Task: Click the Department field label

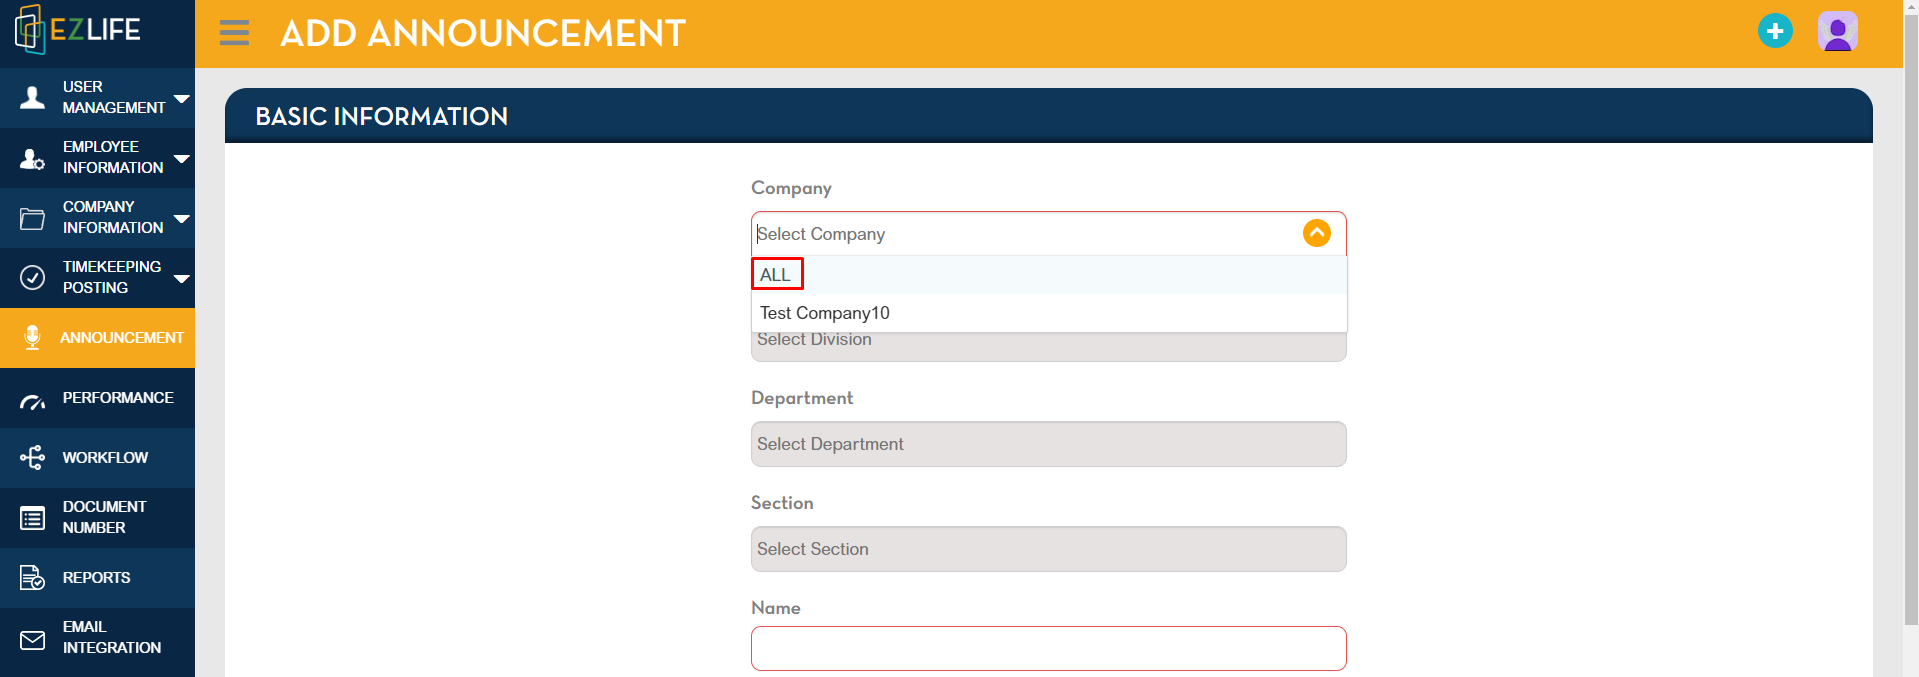Action: pos(802,398)
